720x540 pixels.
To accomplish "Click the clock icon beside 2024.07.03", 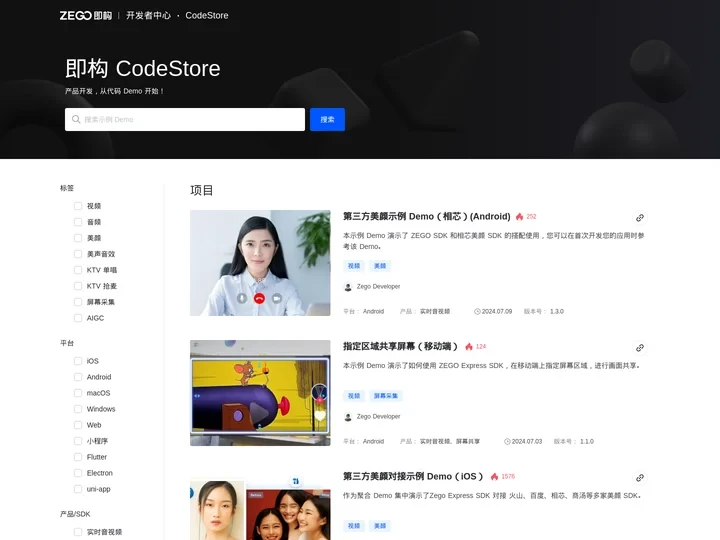I will click(x=507, y=441).
